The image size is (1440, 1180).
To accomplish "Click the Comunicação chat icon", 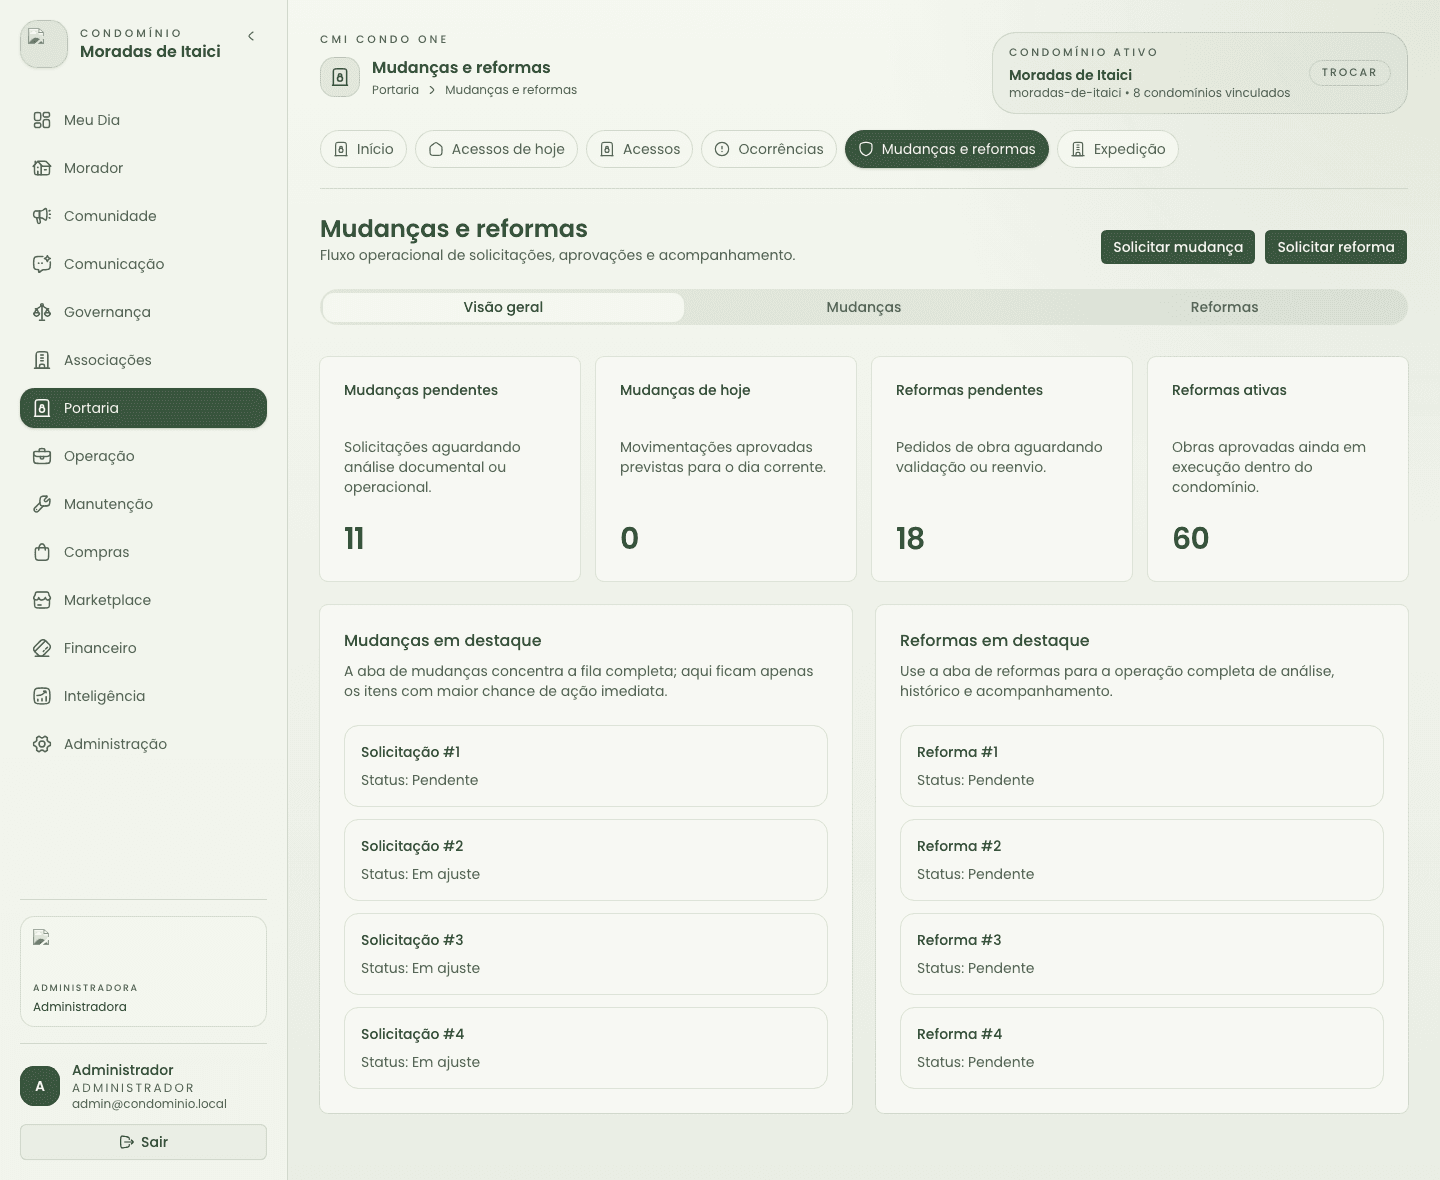I will click(42, 264).
